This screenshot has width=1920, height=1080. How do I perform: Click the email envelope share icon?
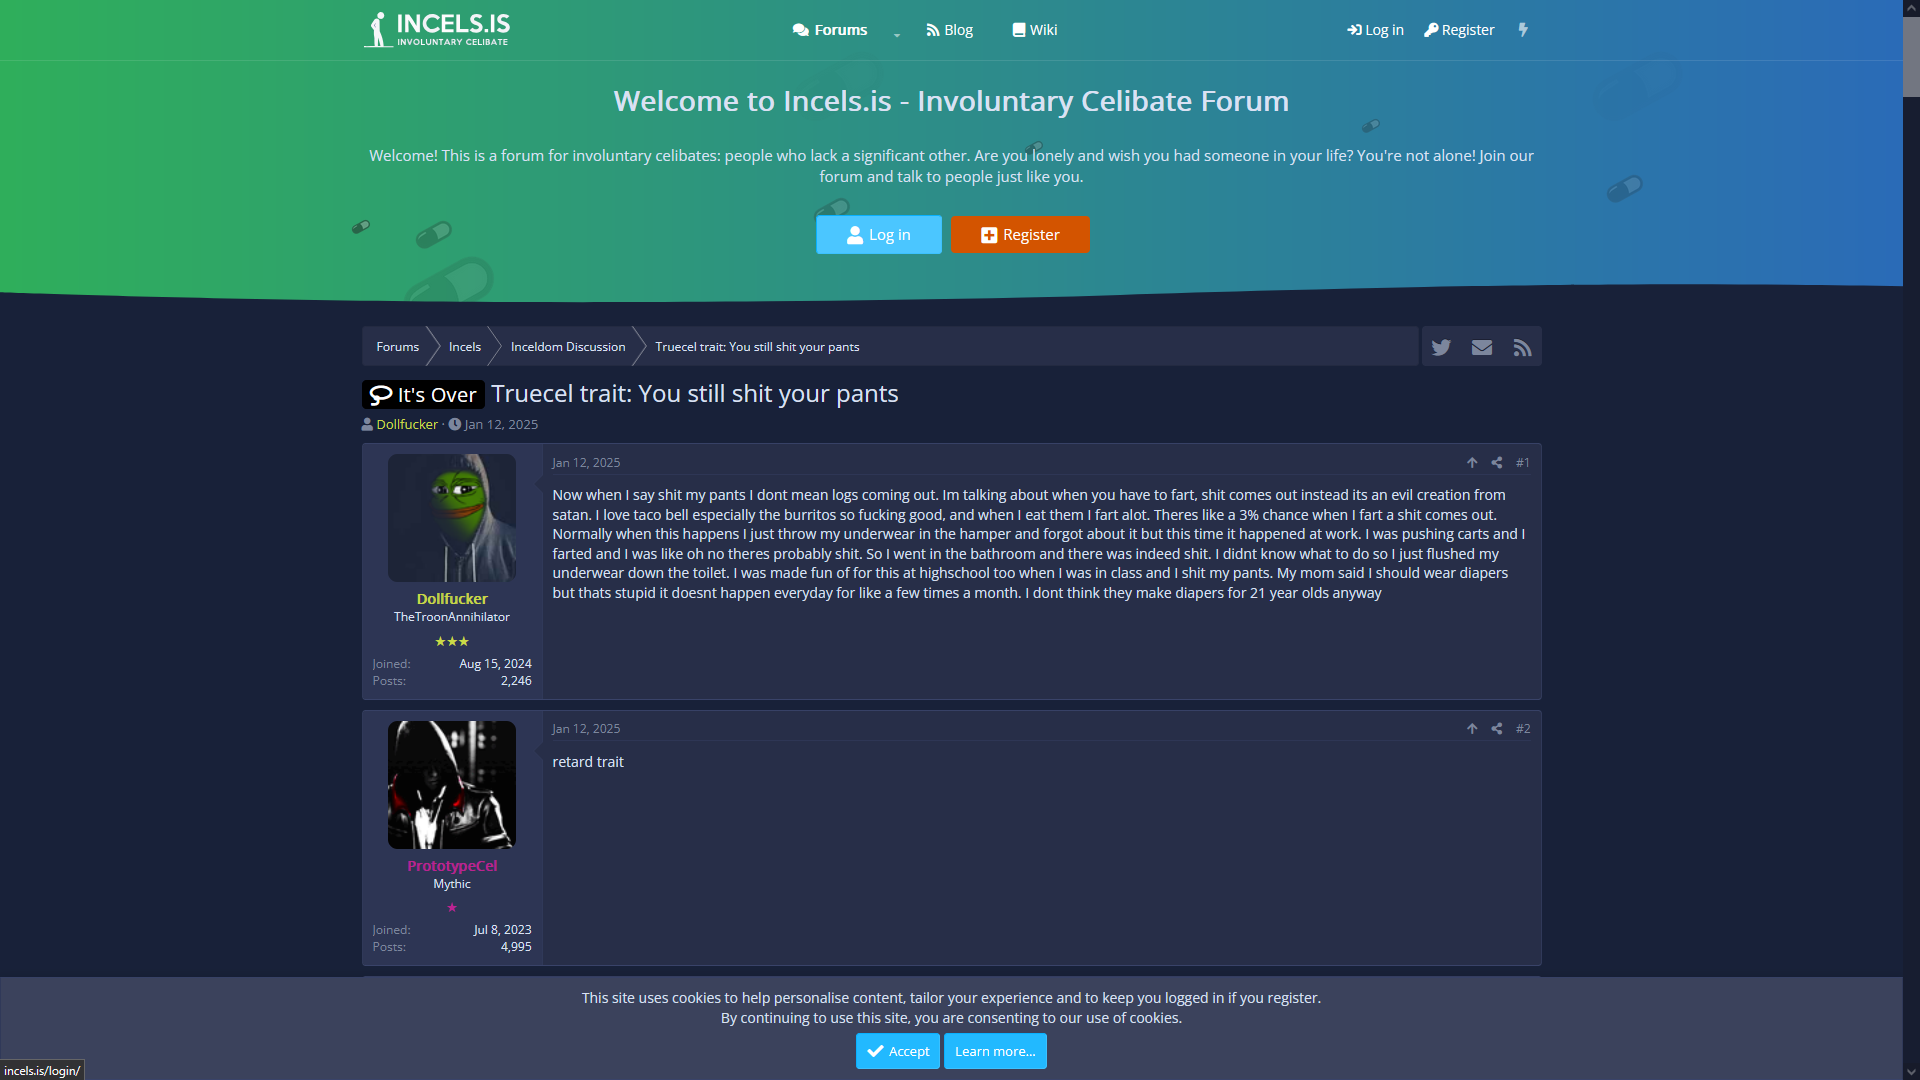click(1482, 347)
